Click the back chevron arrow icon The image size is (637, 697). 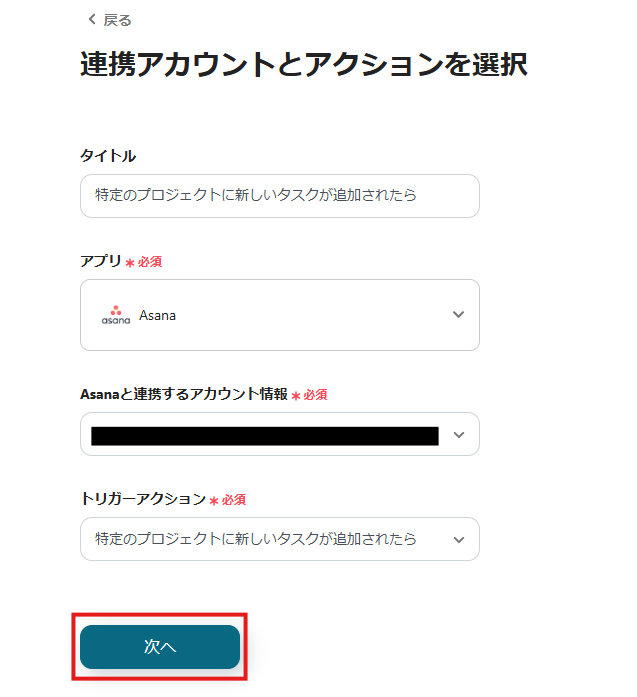92,20
